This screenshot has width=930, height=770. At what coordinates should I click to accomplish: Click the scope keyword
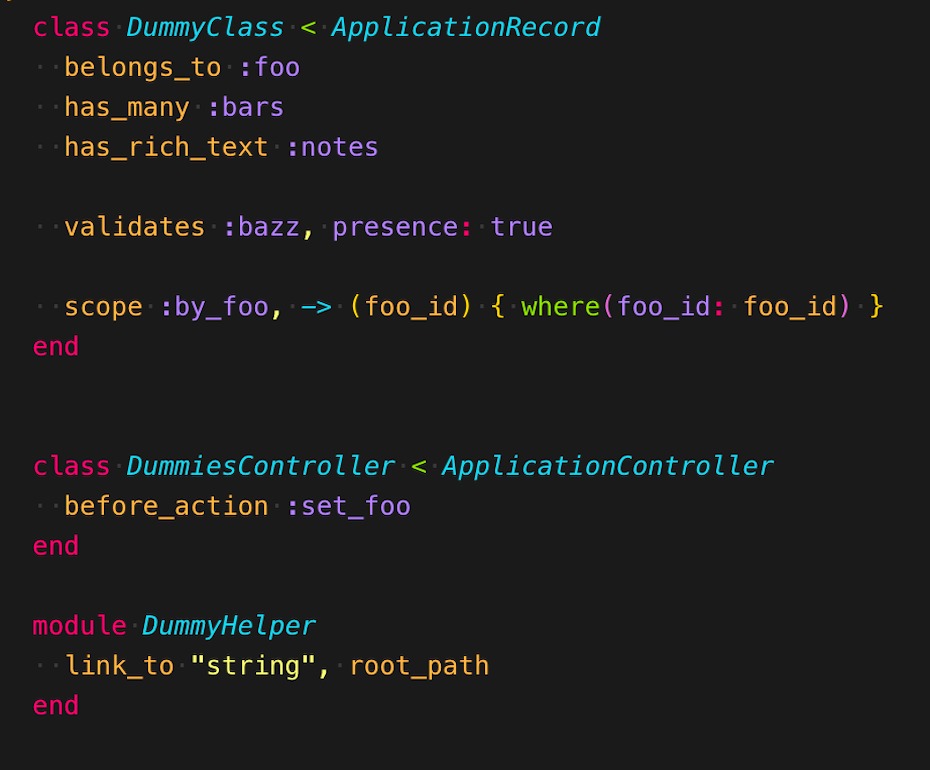pos(103,307)
